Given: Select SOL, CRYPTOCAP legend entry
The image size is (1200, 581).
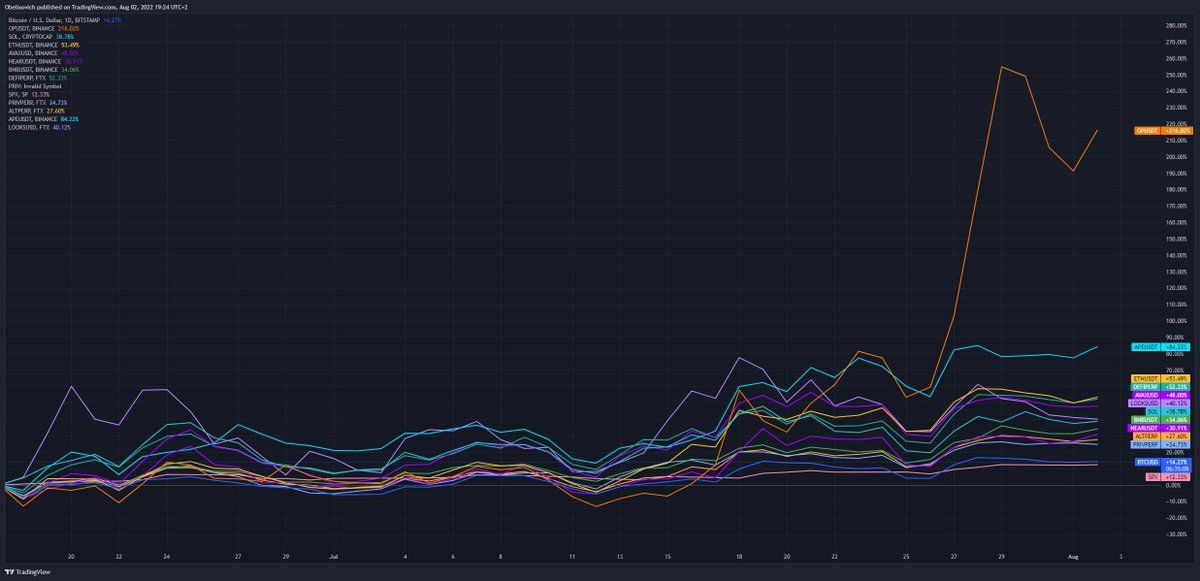Looking at the screenshot, I should coord(40,37).
